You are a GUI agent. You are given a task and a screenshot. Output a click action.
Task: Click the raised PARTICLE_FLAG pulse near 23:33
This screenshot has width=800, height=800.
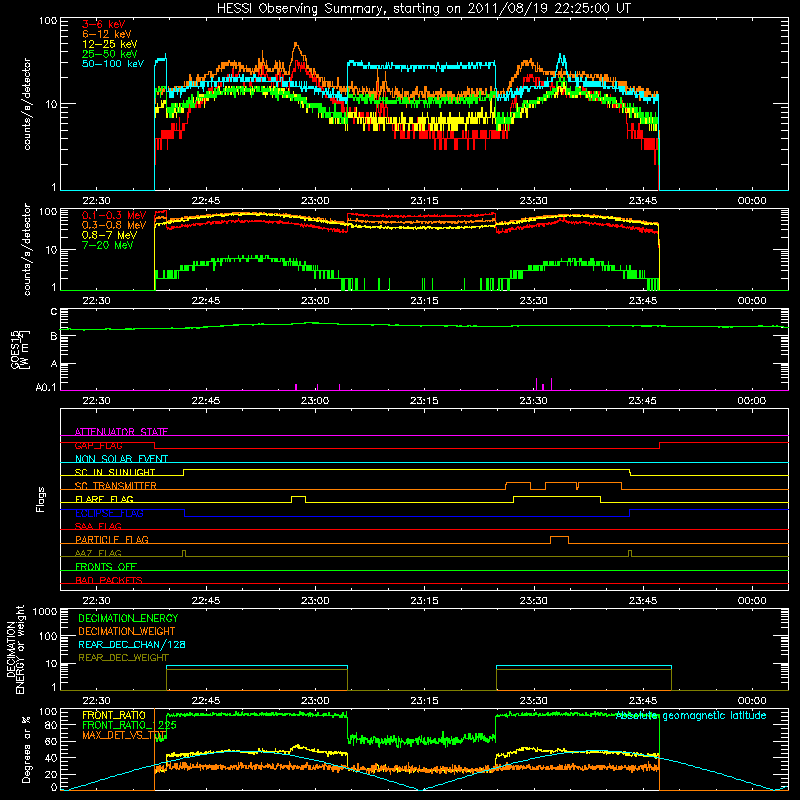[559, 540]
